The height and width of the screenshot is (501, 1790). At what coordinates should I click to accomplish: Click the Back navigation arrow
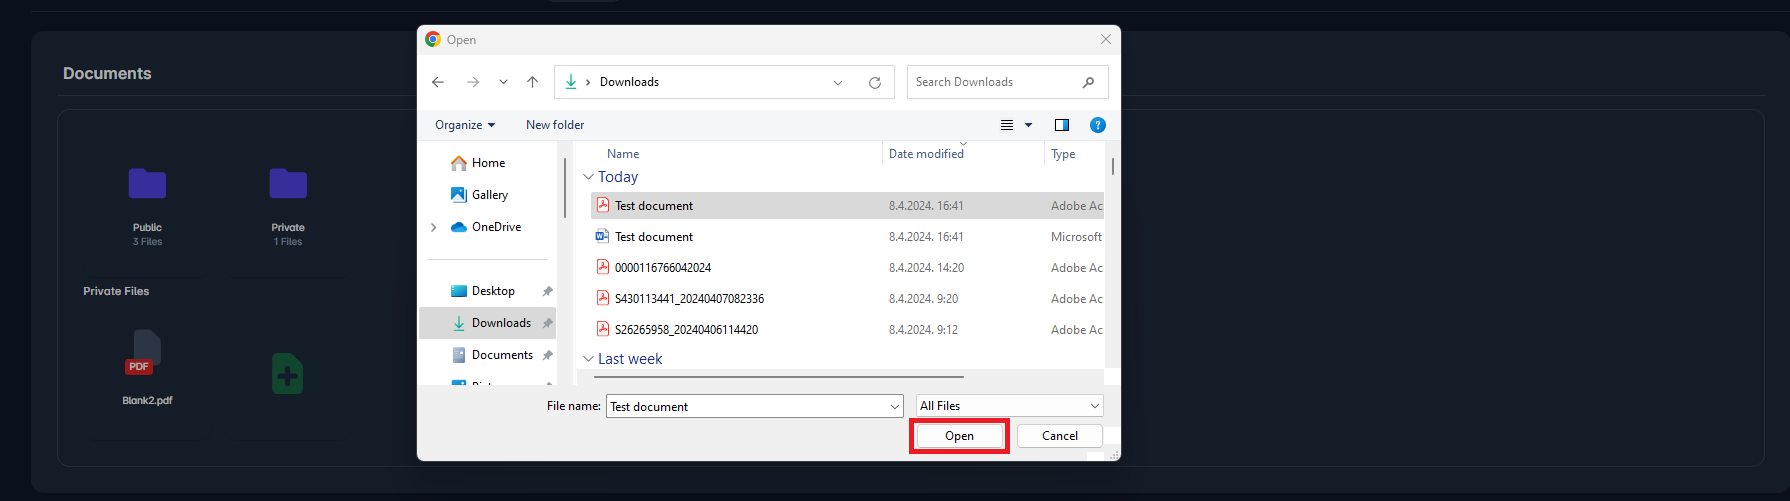[438, 82]
